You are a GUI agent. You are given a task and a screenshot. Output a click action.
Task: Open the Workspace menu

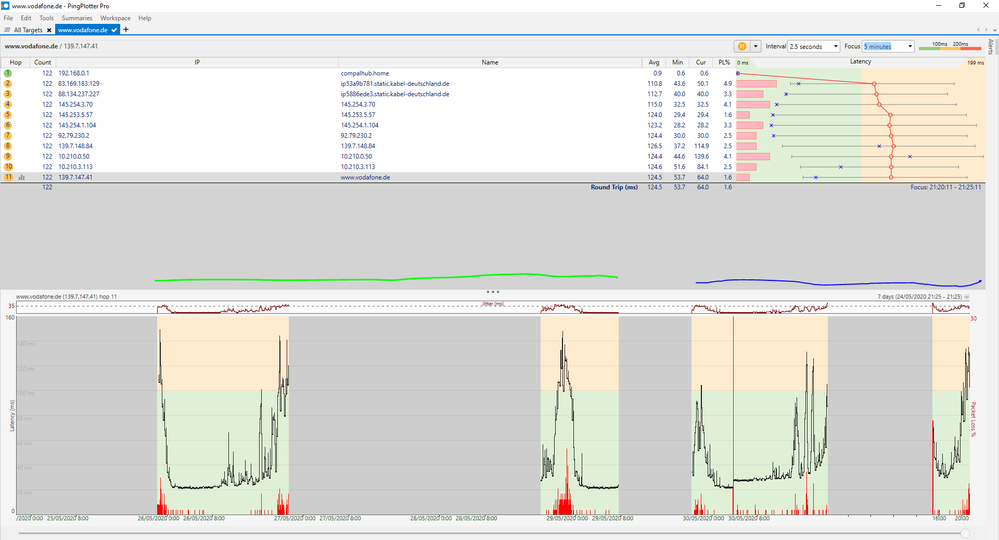click(115, 18)
